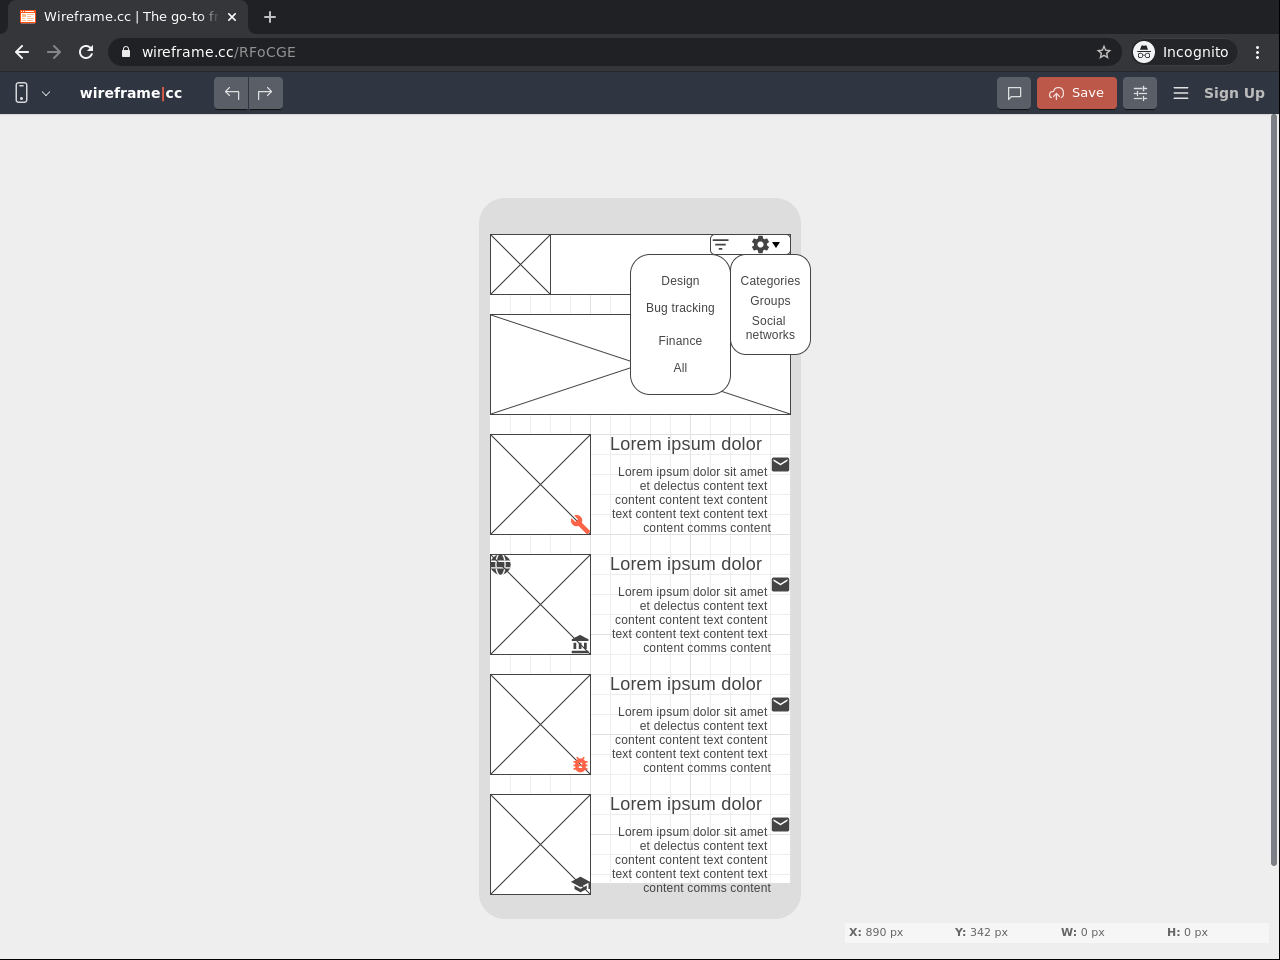Click the X coordinate readout
The height and width of the screenshot is (960, 1280).
click(876, 932)
